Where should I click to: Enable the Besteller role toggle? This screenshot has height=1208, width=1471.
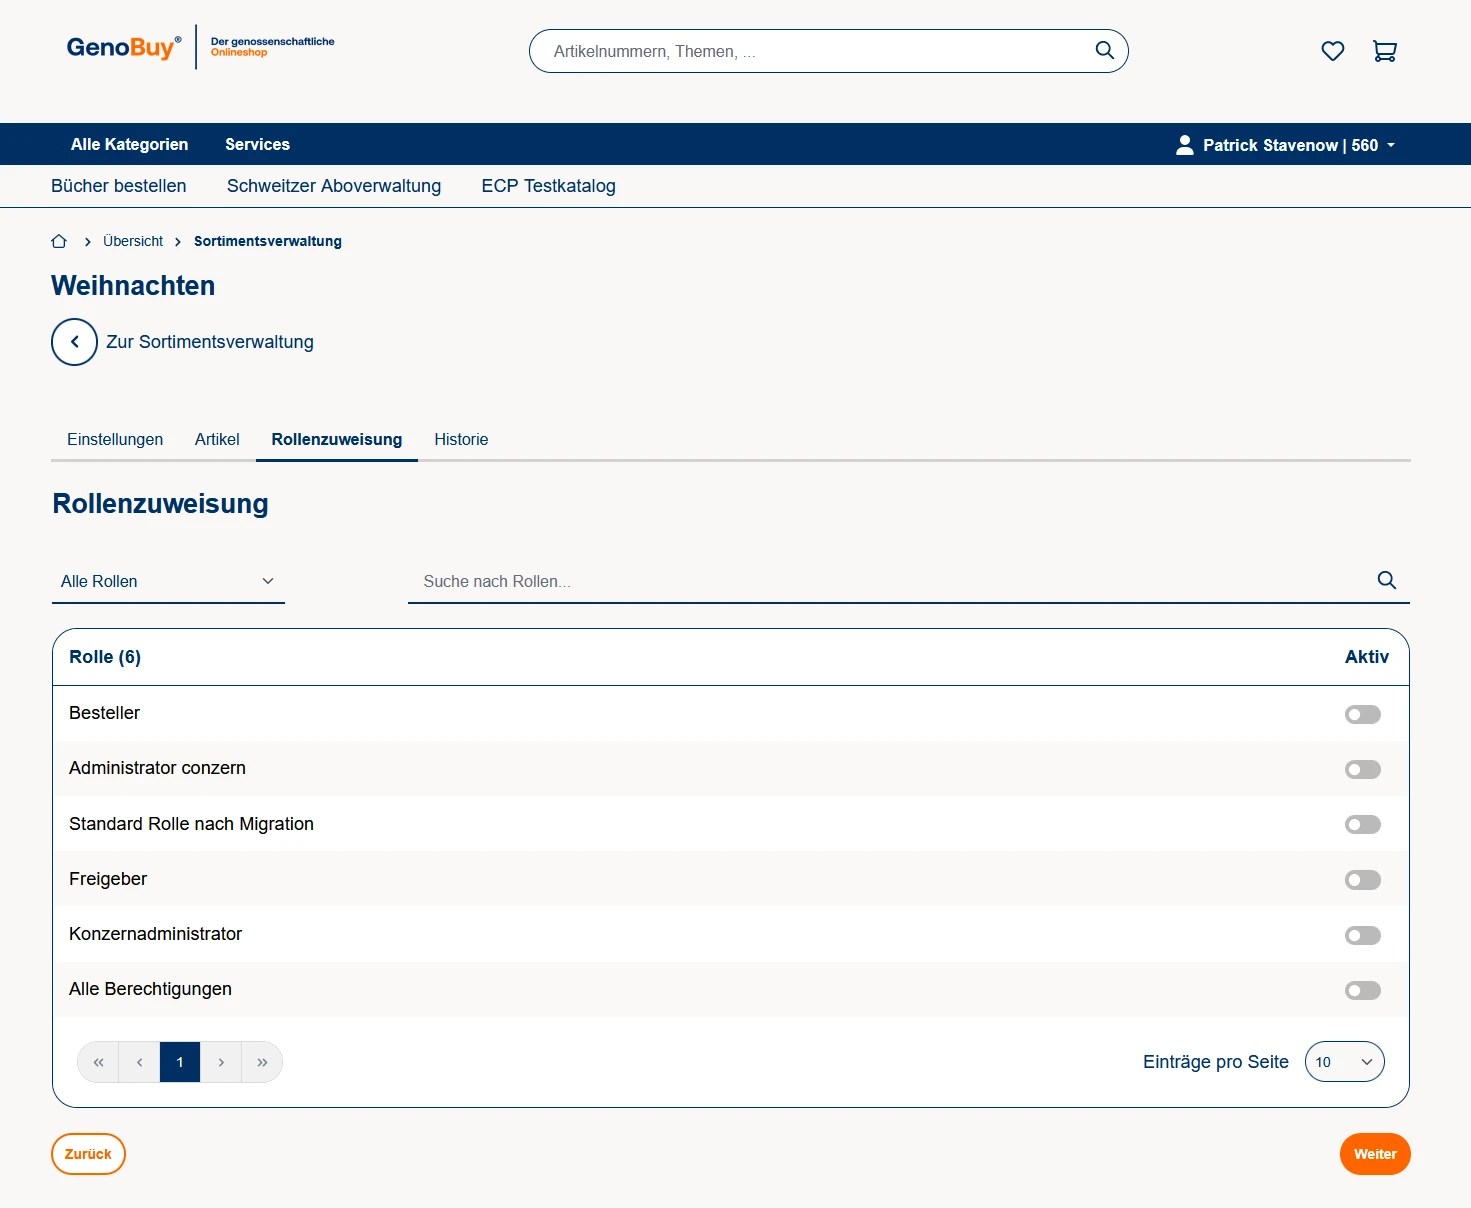click(1362, 714)
